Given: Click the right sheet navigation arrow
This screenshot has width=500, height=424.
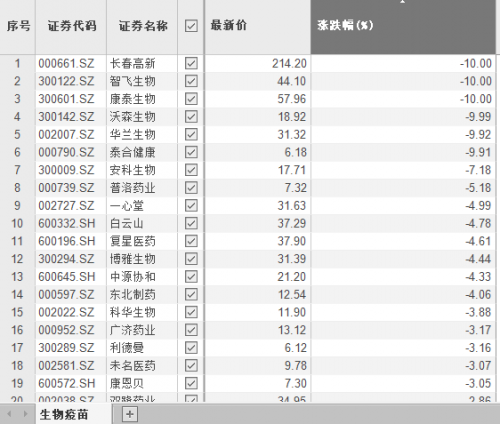Looking at the screenshot, I should point(25,414).
